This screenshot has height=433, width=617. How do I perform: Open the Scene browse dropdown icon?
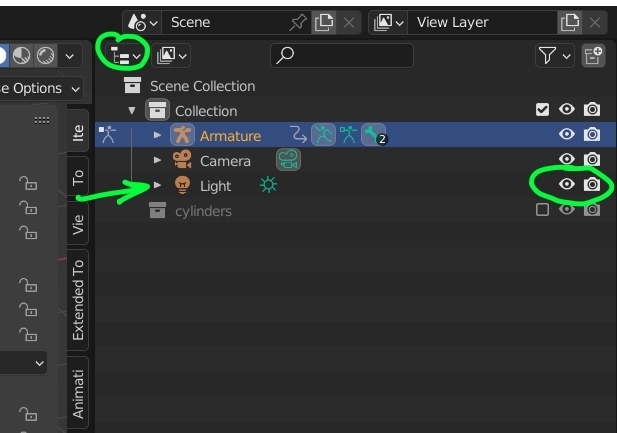pyautogui.click(x=142, y=22)
